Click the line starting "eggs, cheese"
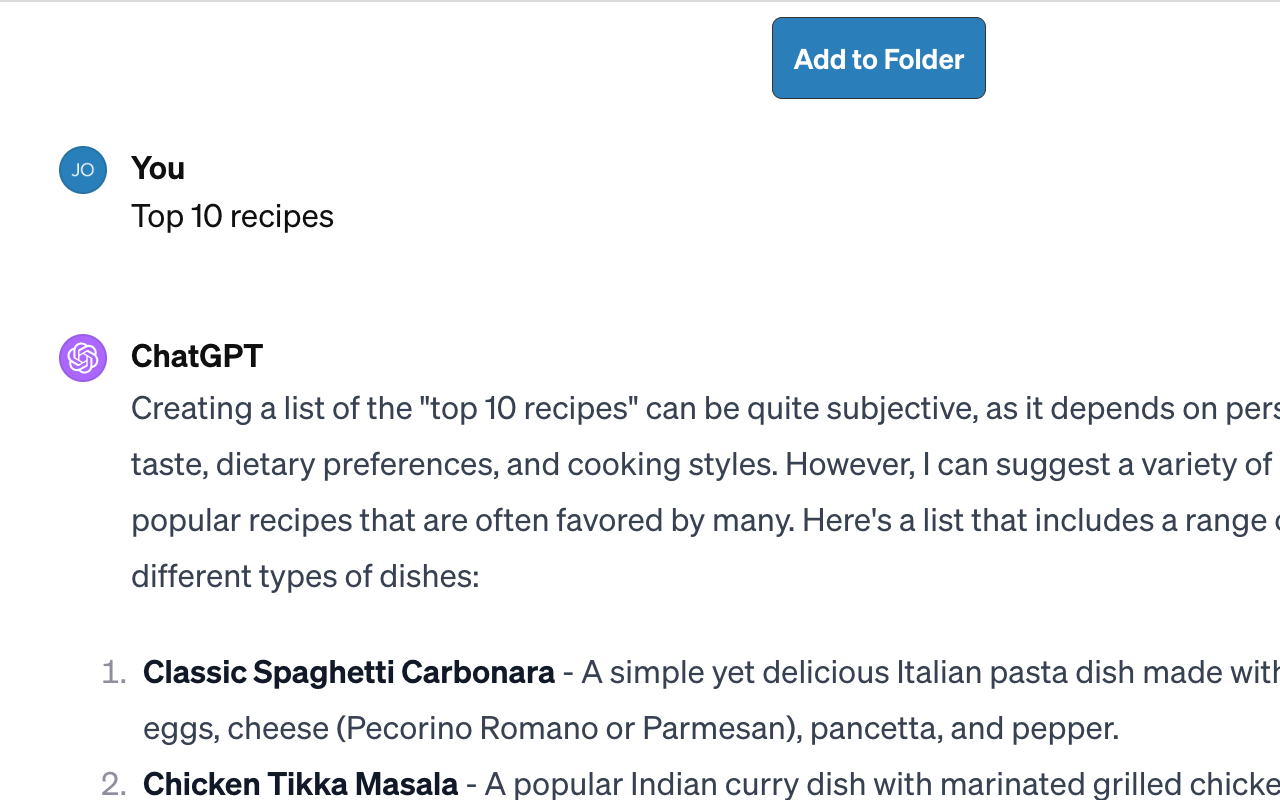This screenshot has width=1280, height=800. pos(631,728)
